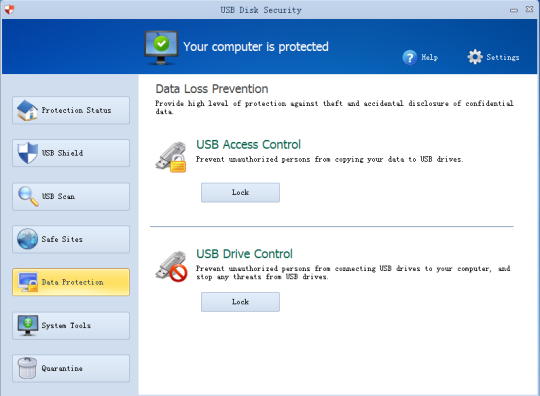Click the USB Access Control padlock drive icon
The width and height of the screenshot is (540, 396).
(x=171, y=157)
